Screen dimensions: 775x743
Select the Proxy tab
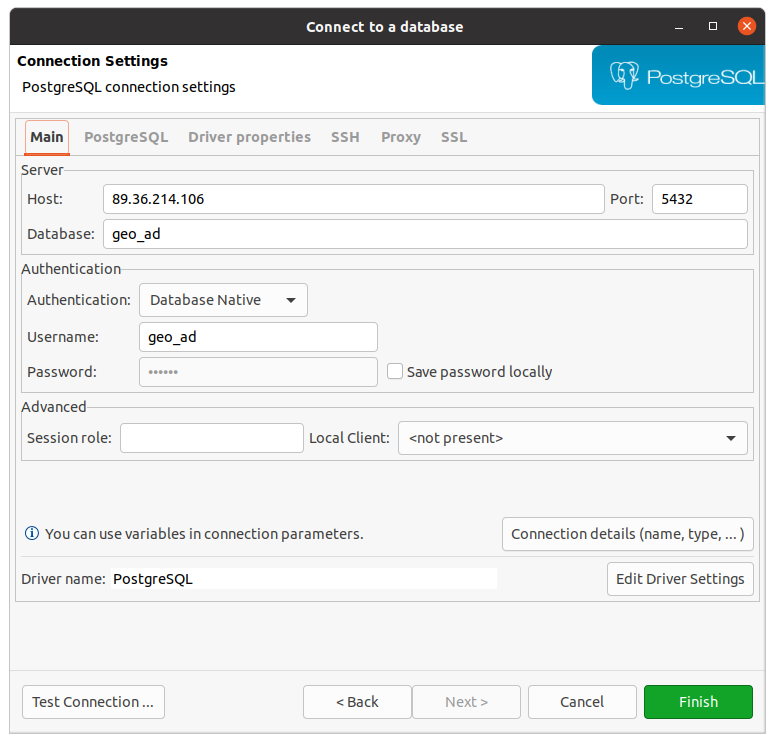400,137
